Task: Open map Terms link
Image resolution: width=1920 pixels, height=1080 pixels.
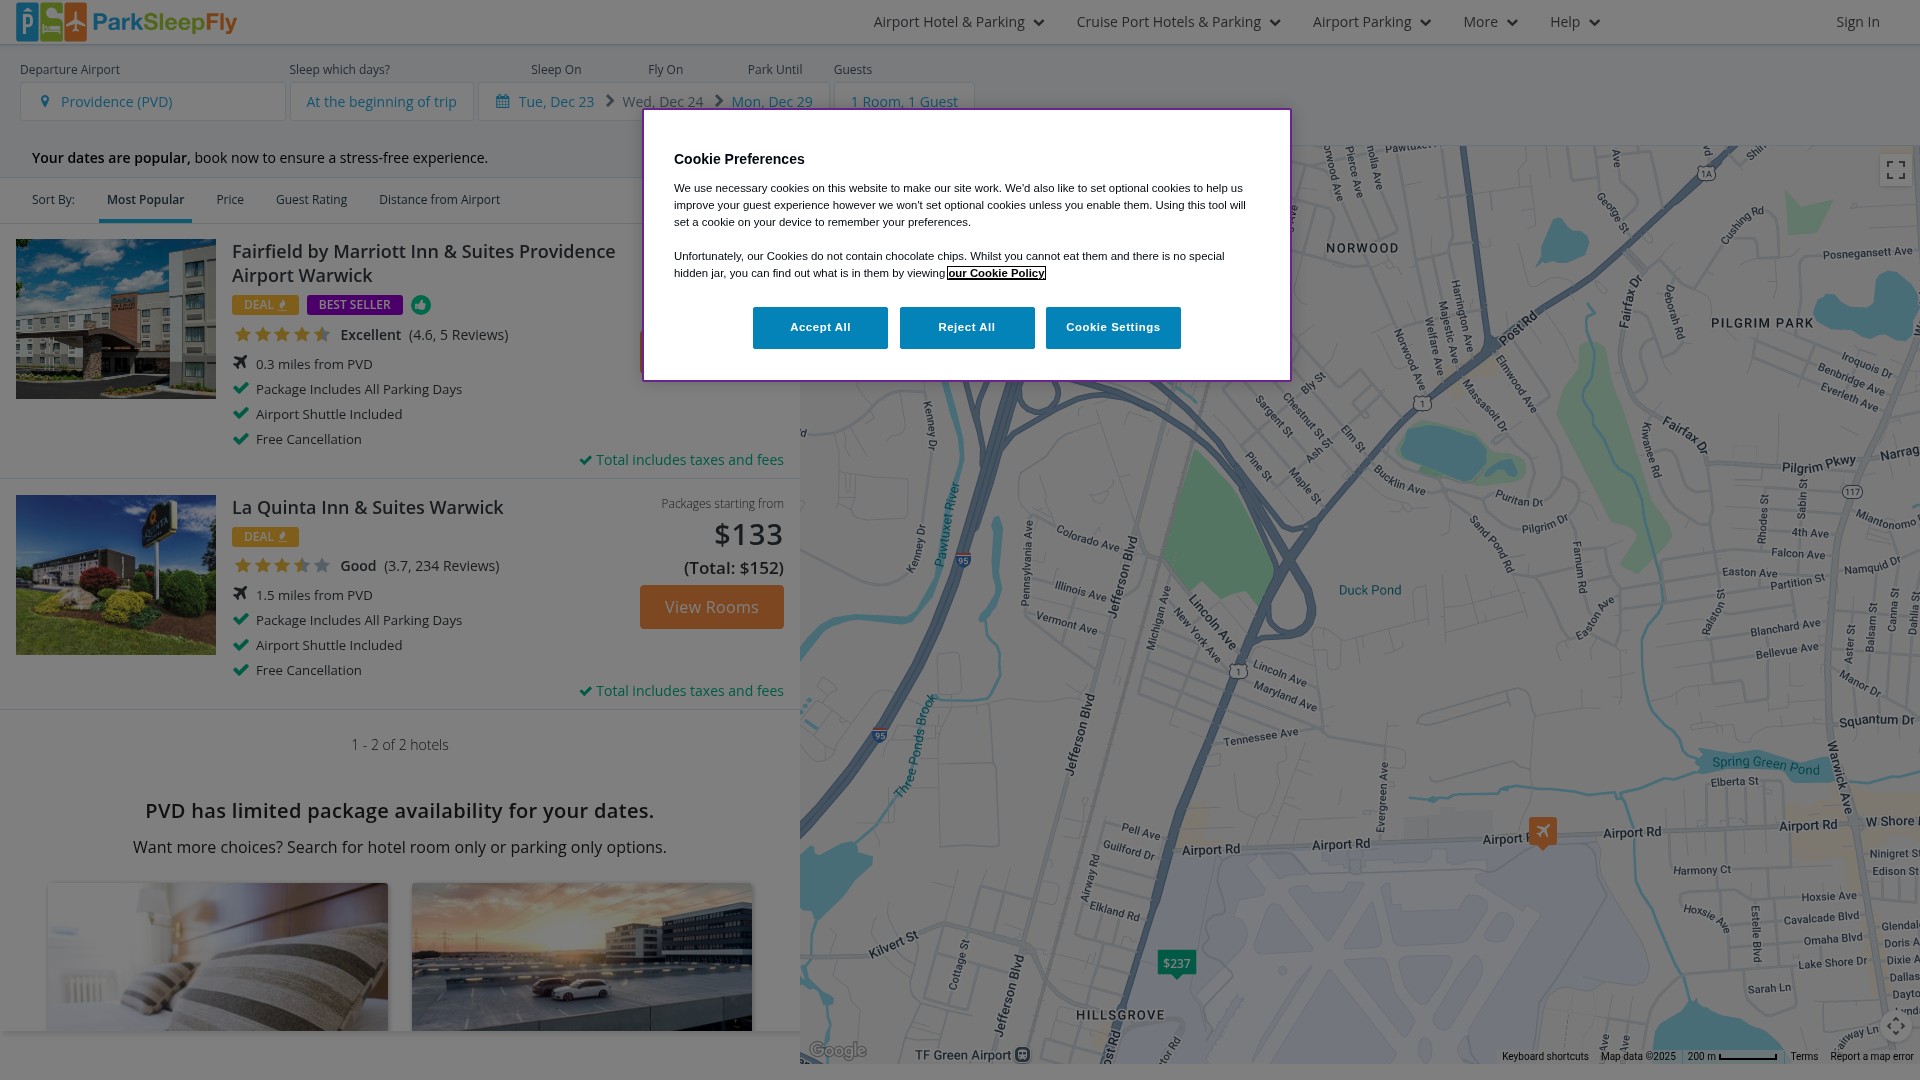Action: point(1804,1056)
